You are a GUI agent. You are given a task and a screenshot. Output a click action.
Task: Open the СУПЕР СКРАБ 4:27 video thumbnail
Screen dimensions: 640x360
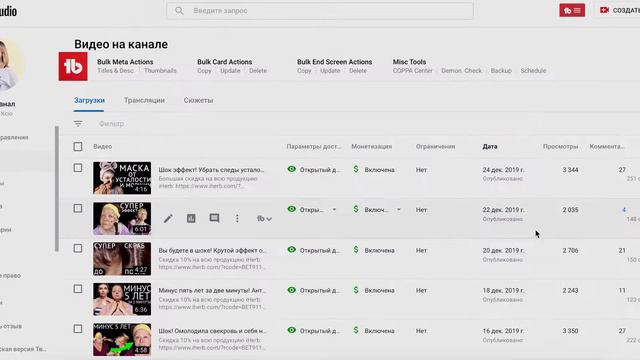click(x=122, y=259)
